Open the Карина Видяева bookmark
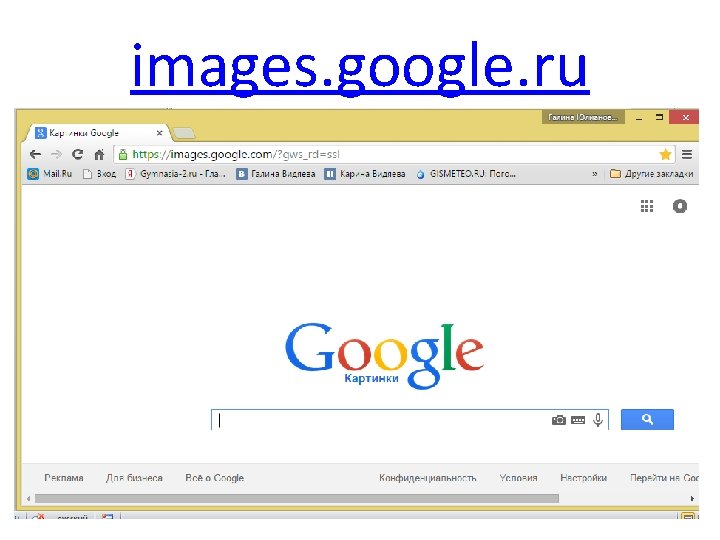The image size is (720, 540). point(365,174)
